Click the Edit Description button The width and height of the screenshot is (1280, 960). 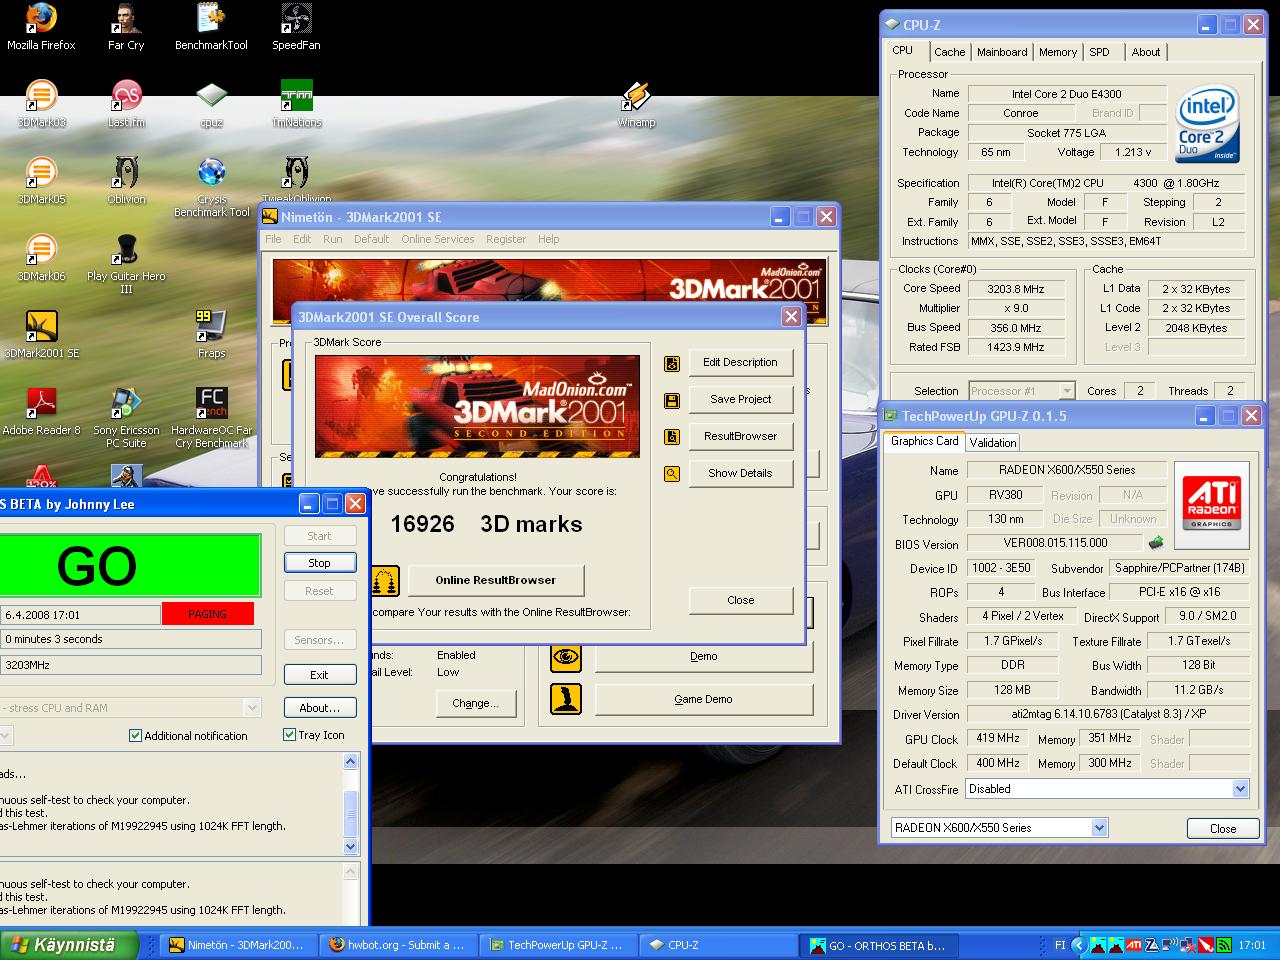point(740,362)
